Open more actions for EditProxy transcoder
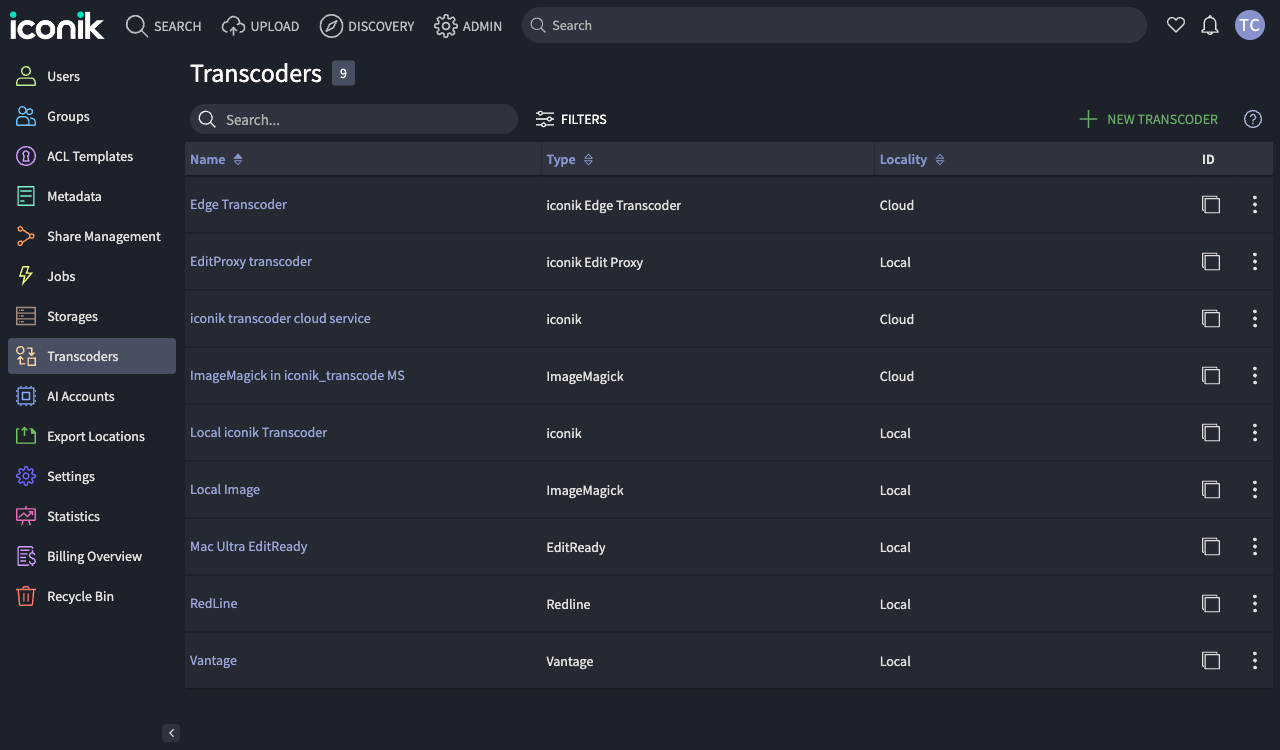Viewport: 1280px width, 750px height. coord(1255,262)
